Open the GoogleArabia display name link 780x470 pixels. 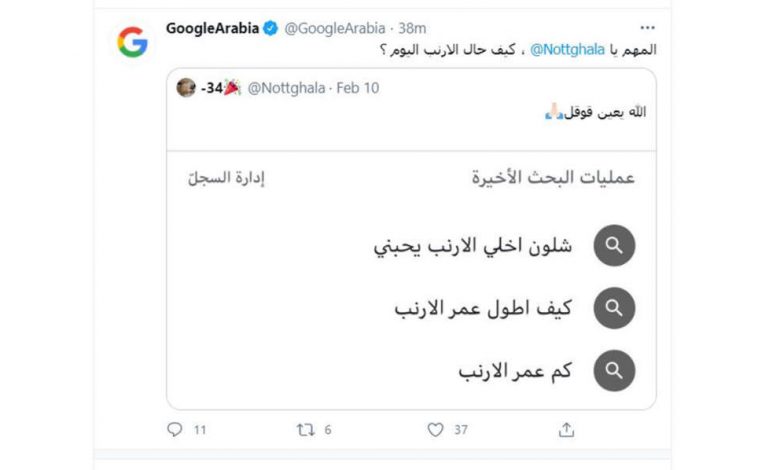click(213, 28)
